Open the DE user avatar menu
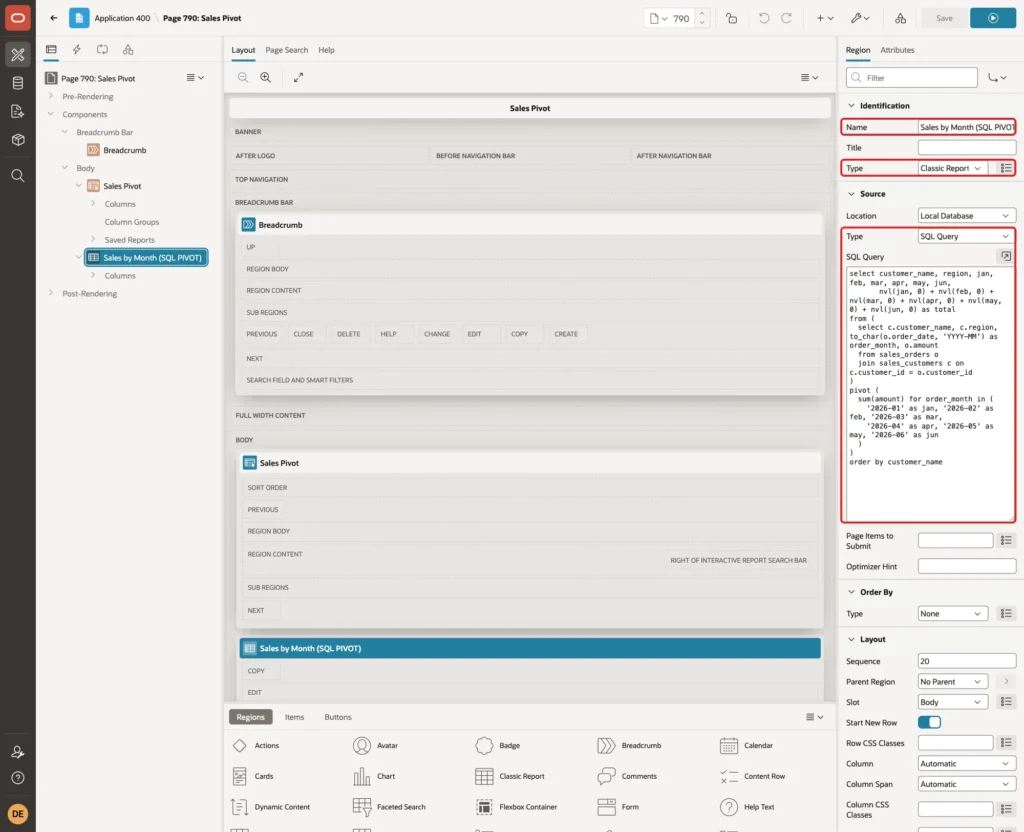The height and width of the screenshot is (832, 1024). point(18,814)
